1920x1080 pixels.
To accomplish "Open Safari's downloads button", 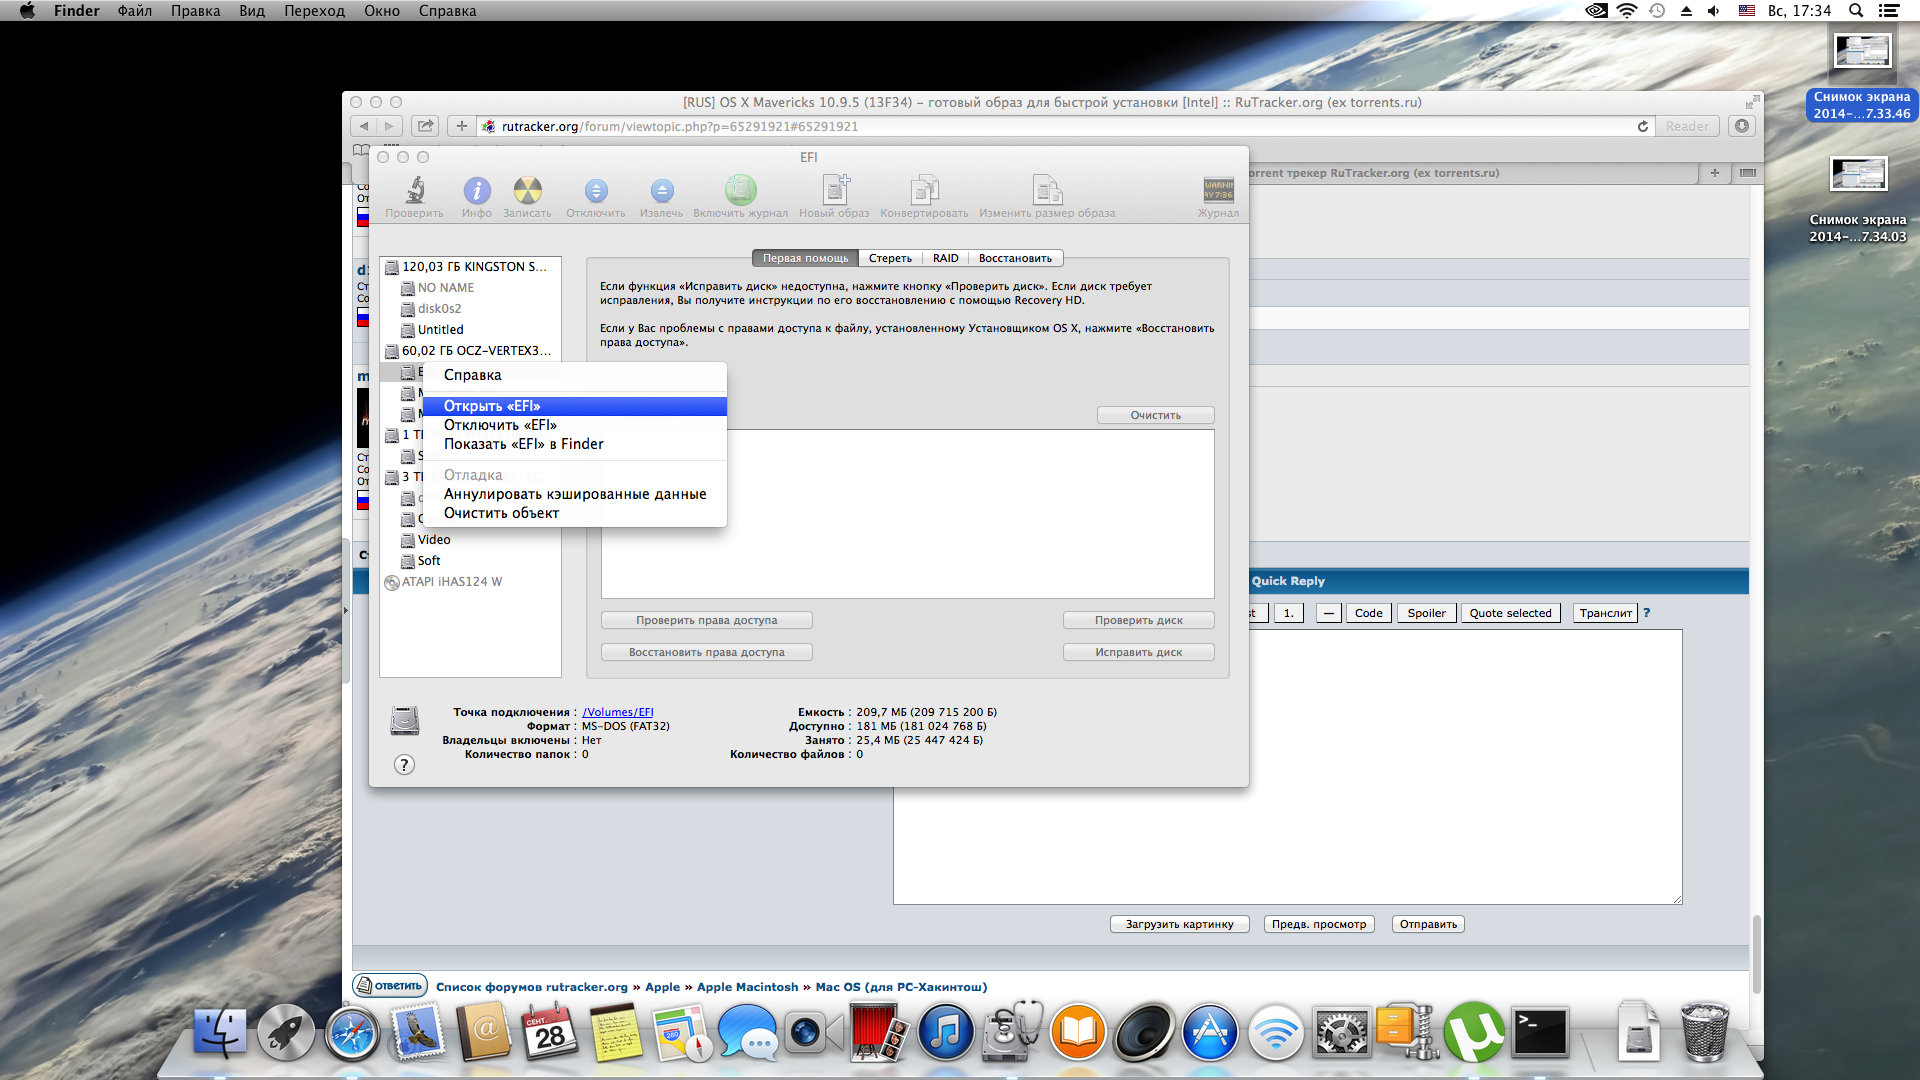I will pyautogui.click(x=1742, y=126).
